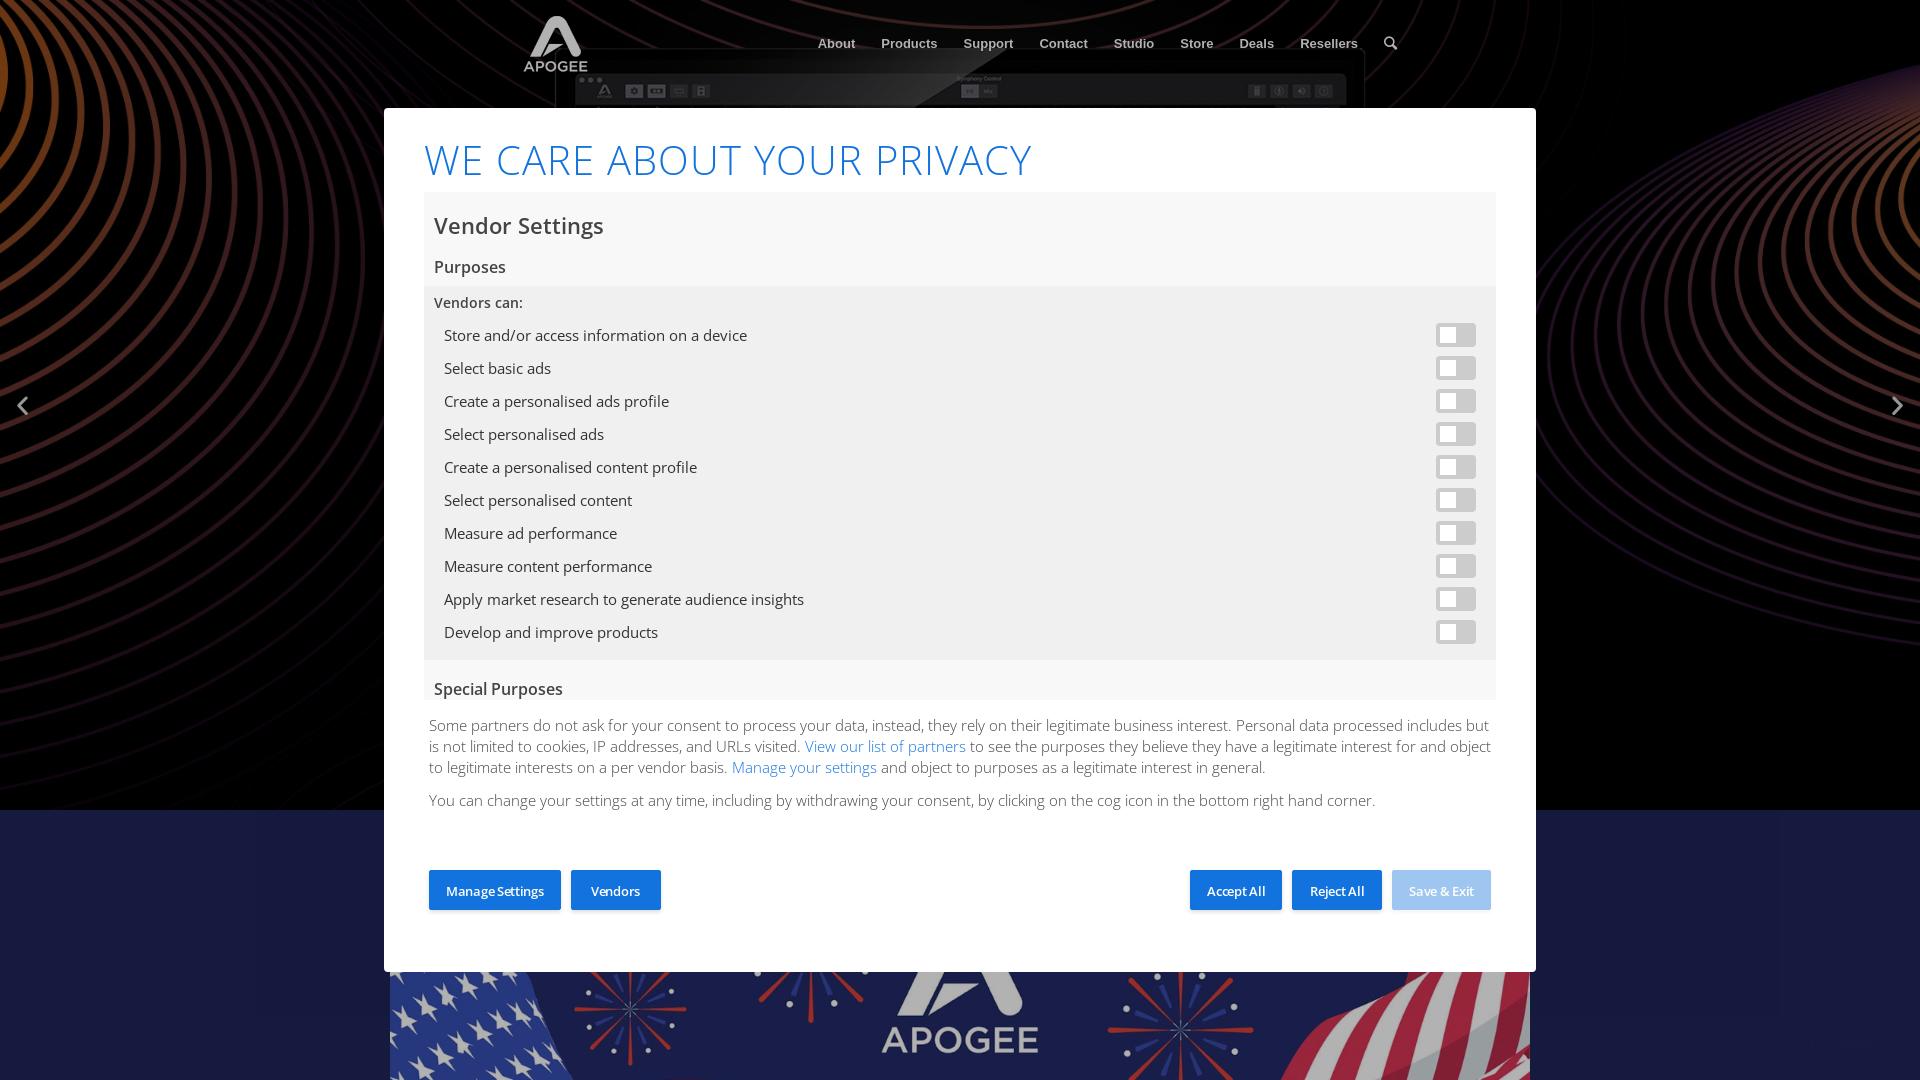Click the Products menu item
Viewport: 1920px width, 1080px height.
(909, 44)
